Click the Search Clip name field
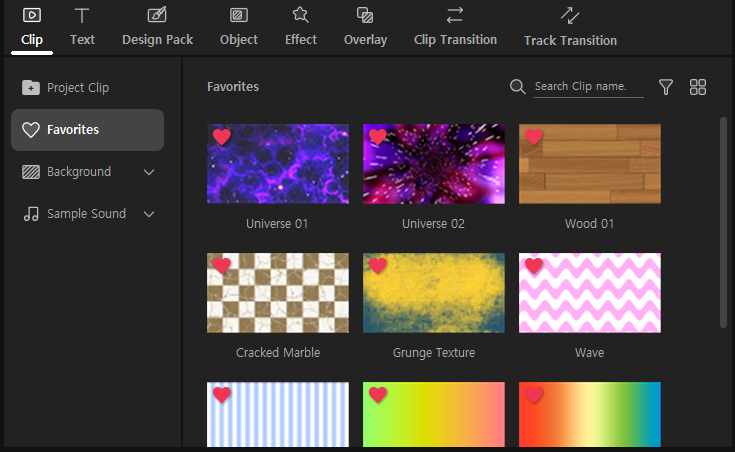 tap(588, 87)
